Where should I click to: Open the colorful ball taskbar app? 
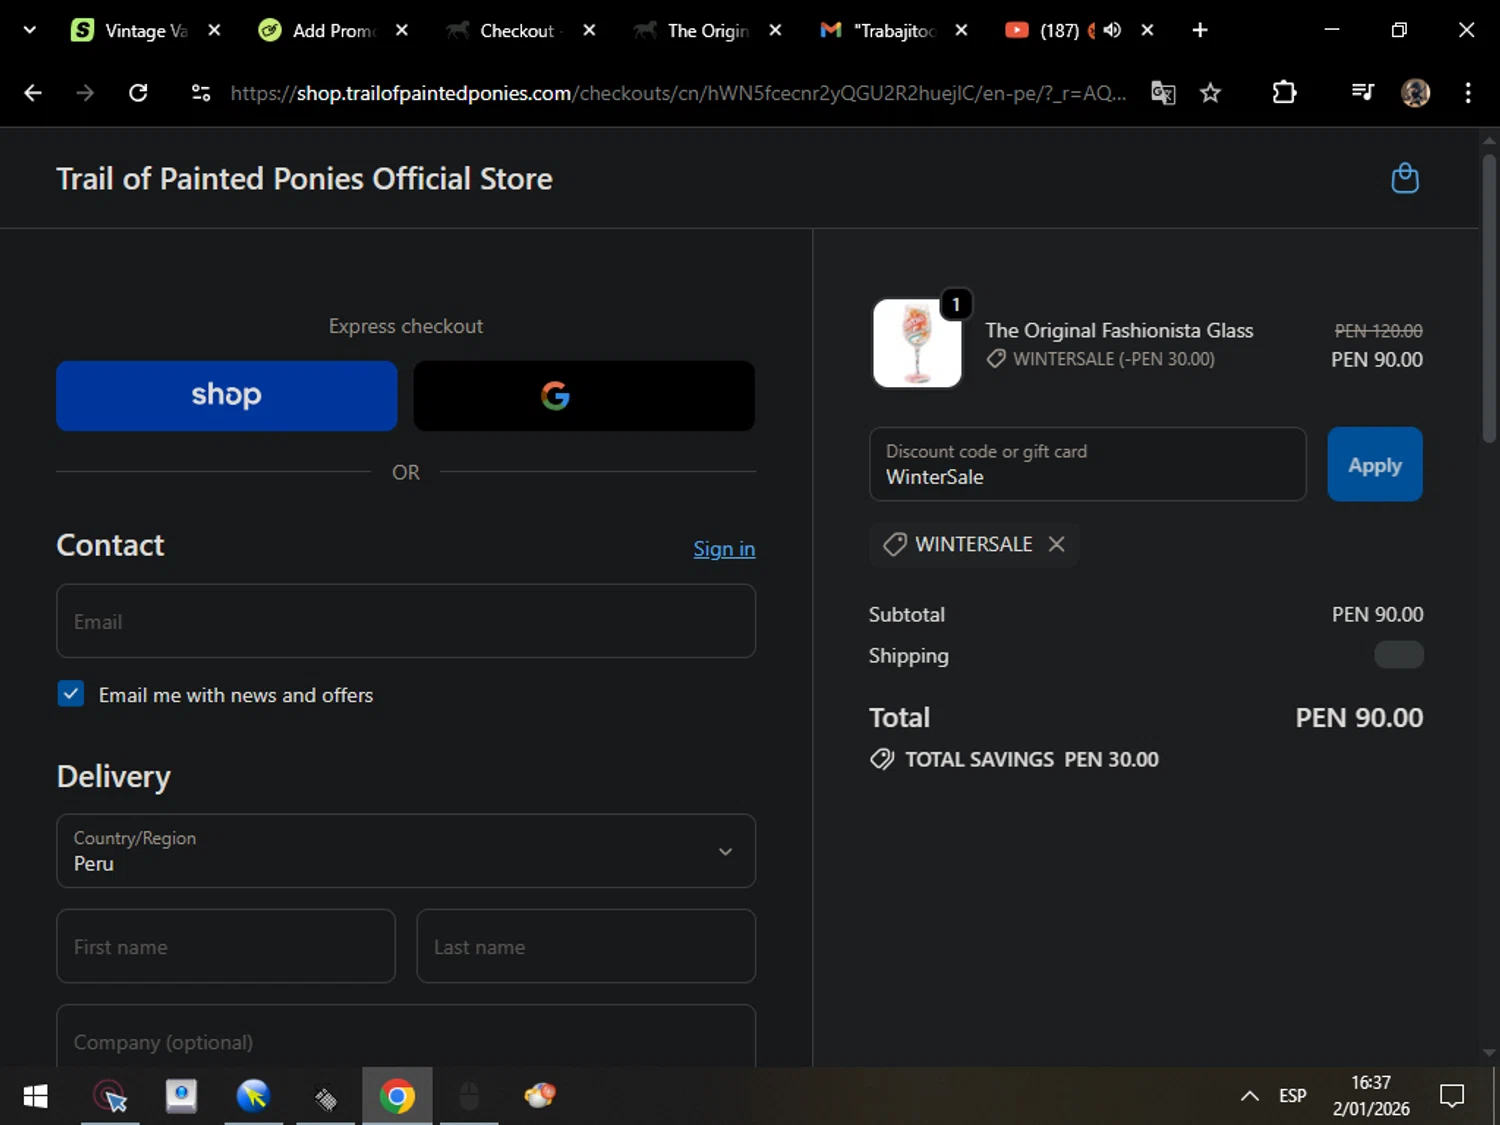point(540,1097)
